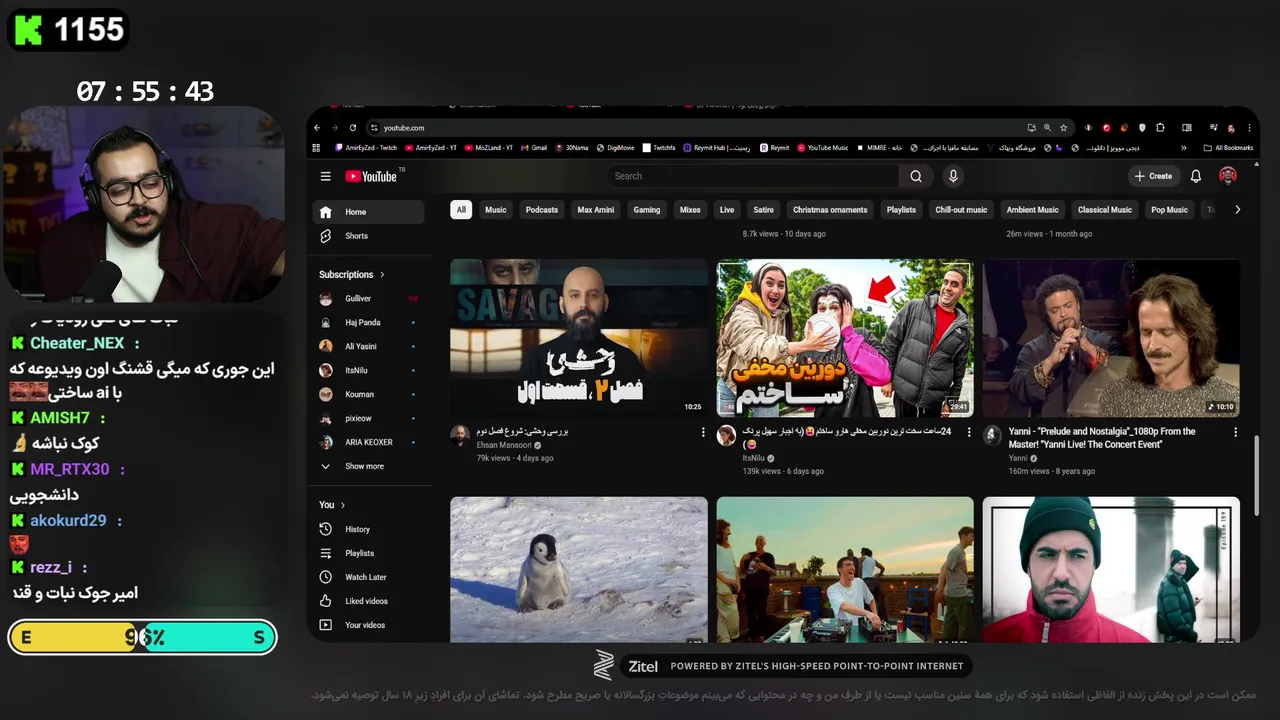Click the youtube.com address bar
Screen dimensions: 1280x720
pyautogui.click(x=700, y=128)
